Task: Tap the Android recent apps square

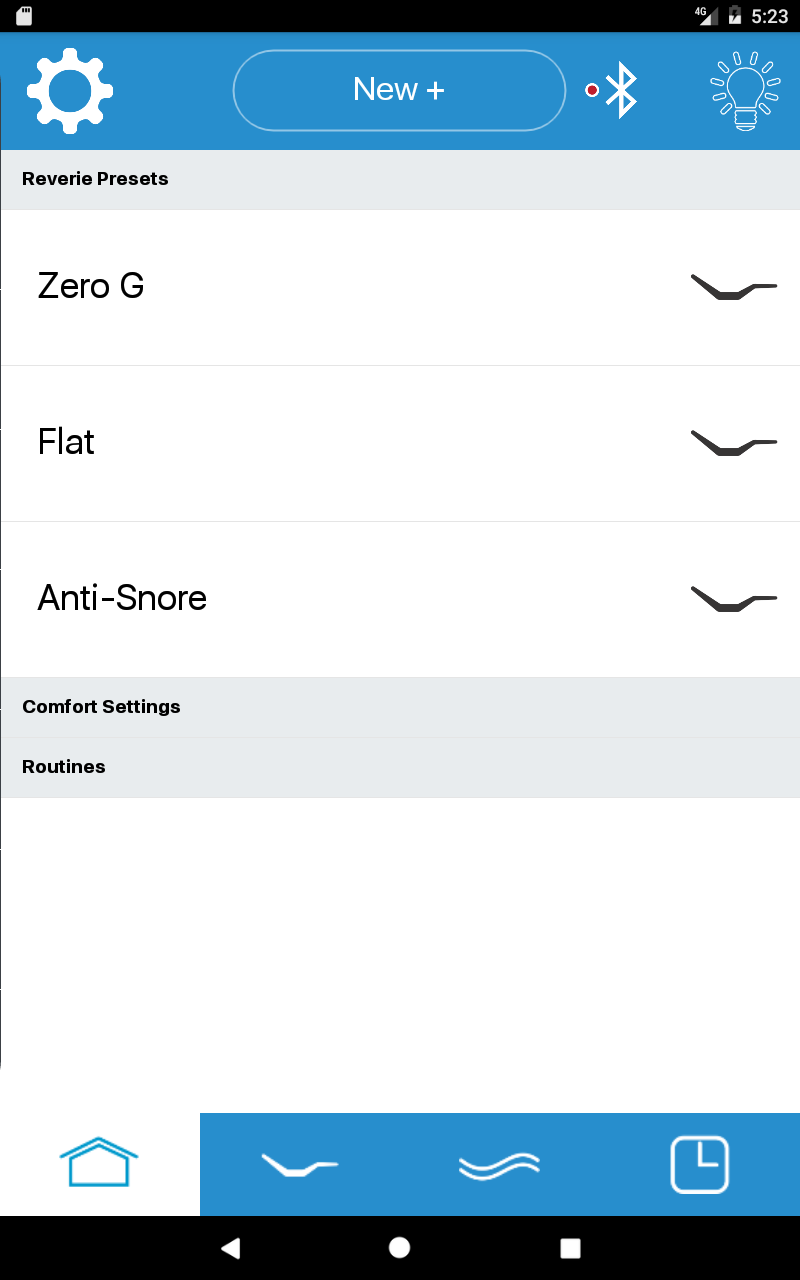Action: pos(570,1248)
